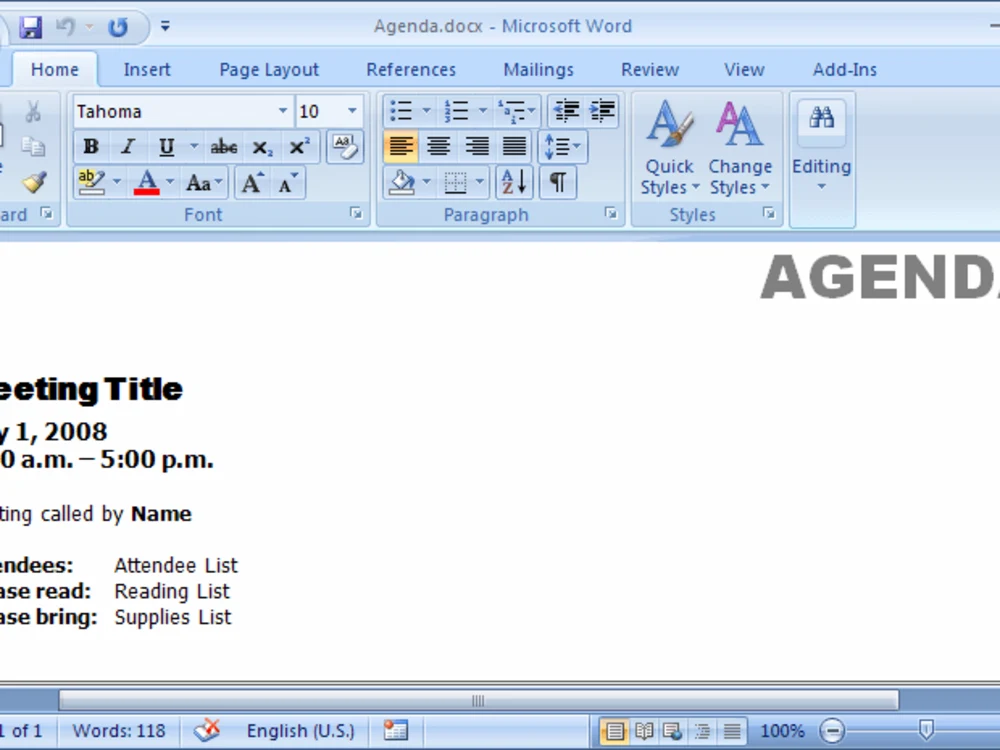Open Quick Styles gallery

[x=669, y=148]
